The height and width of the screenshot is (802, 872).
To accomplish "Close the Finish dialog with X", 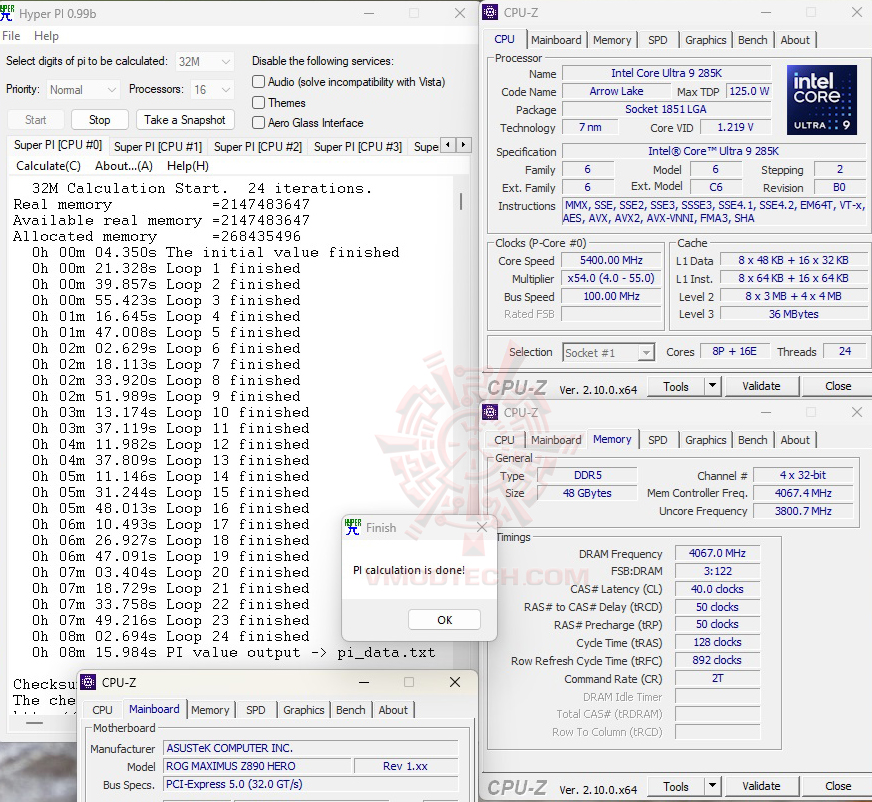I will tap(482, 527).
